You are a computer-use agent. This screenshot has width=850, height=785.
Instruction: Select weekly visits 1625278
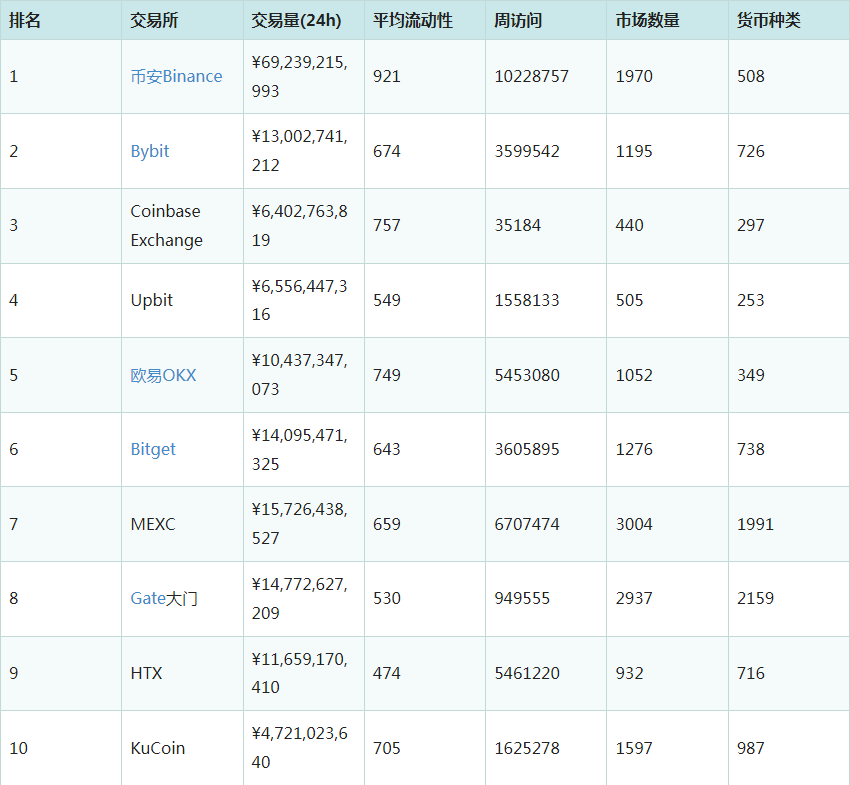[527, 748]
